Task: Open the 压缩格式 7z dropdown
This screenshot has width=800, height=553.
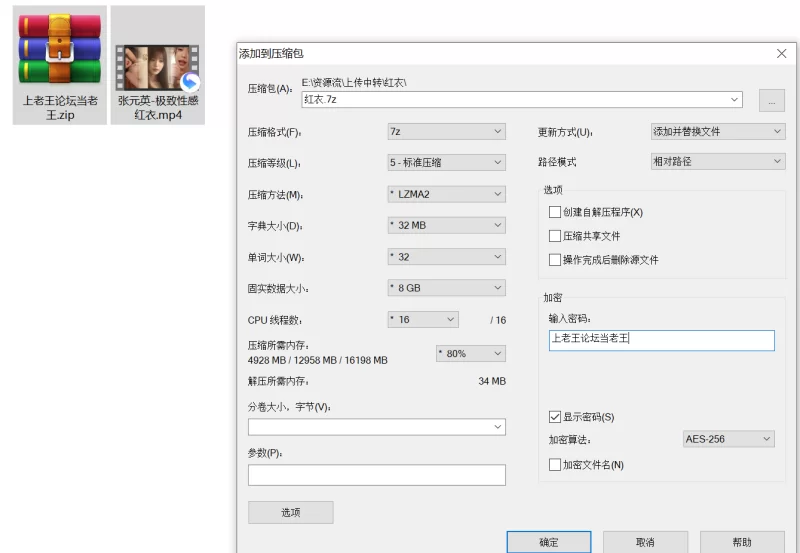Action: point(446,132)
